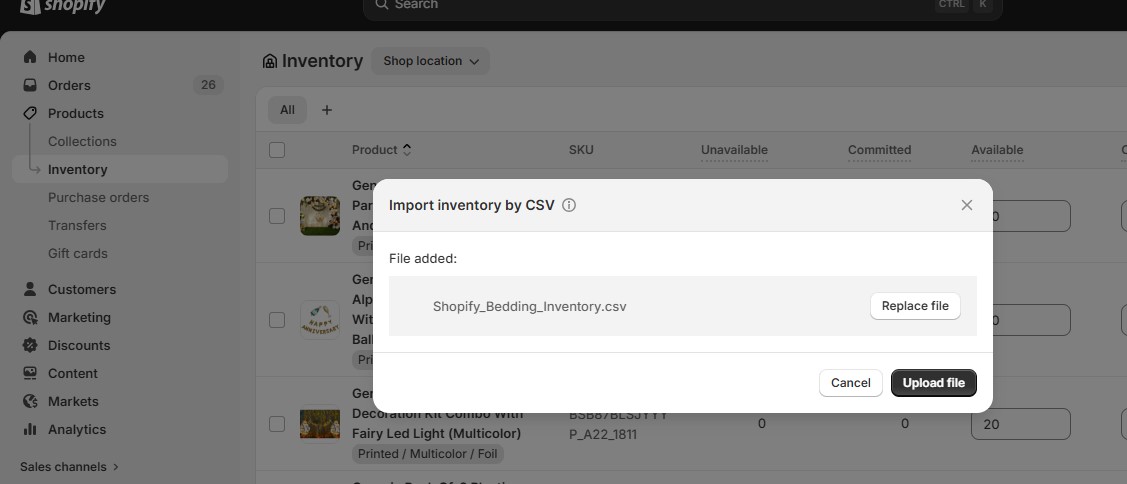Click the Home icon in sidebar
Screen dimensions: 1127x484
(30, 57)
